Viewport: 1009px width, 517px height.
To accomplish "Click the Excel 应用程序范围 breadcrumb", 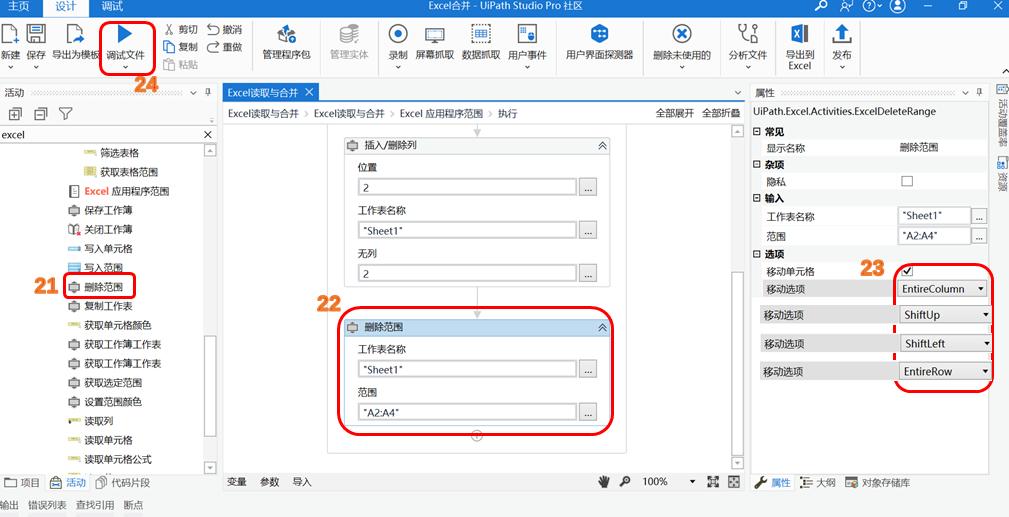I will [x=441, y=113].
